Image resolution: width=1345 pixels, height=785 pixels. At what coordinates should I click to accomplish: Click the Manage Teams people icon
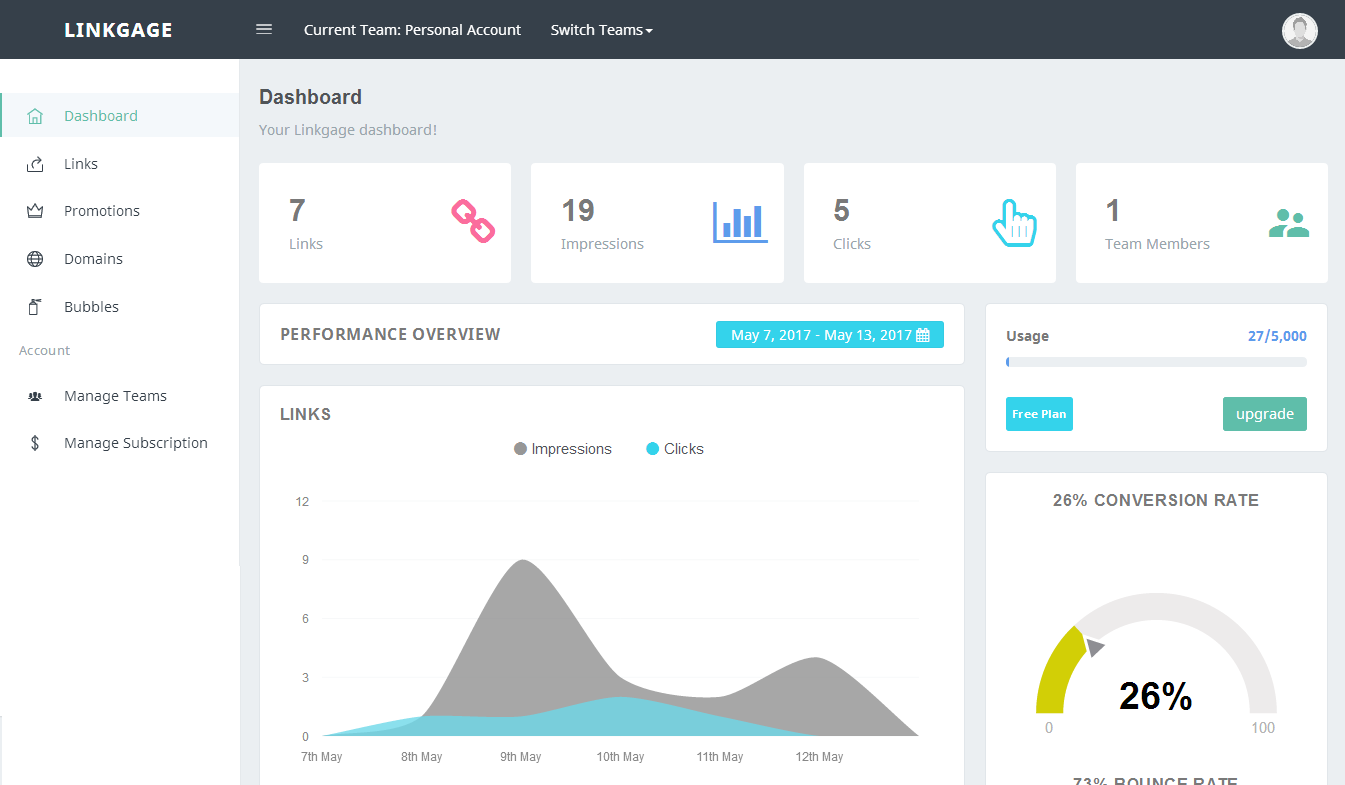(35, 396)
